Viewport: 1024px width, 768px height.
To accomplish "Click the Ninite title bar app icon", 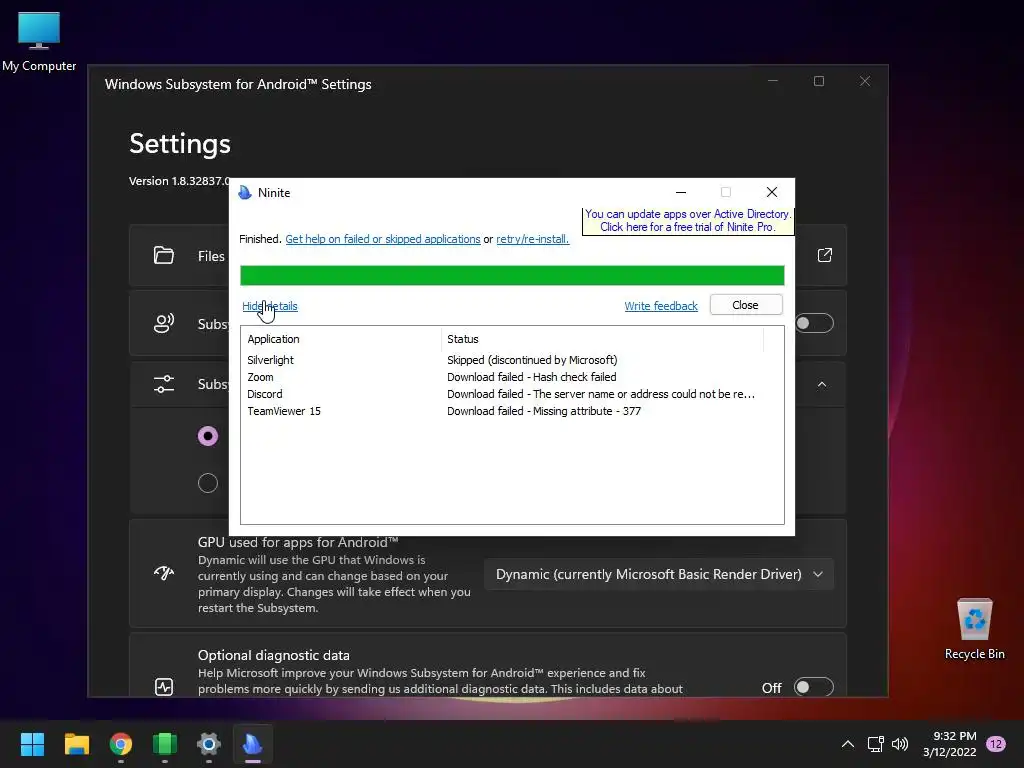I will click(246, 193).
